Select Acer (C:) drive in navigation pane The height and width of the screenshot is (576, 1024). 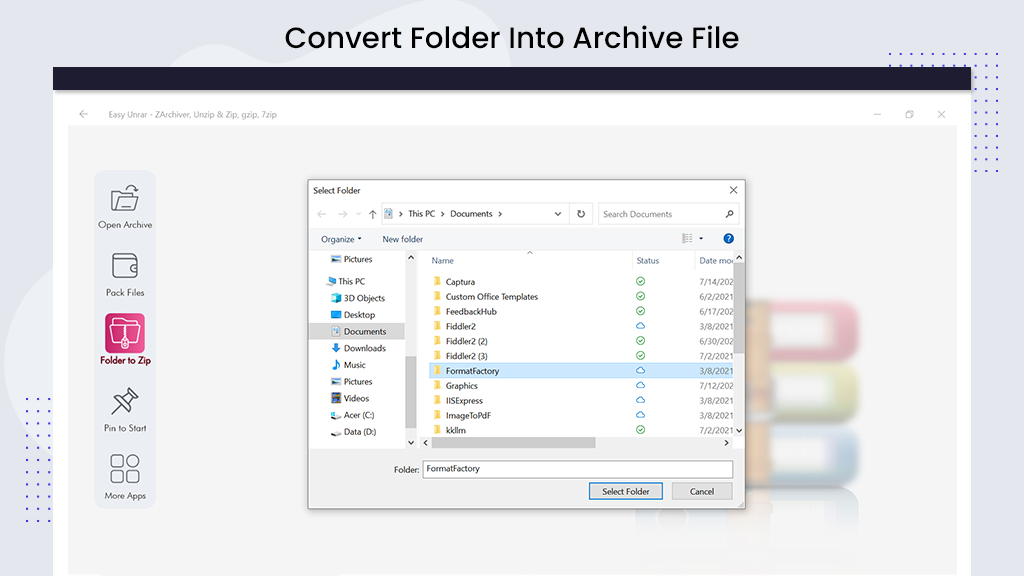[x=358, y=415]
